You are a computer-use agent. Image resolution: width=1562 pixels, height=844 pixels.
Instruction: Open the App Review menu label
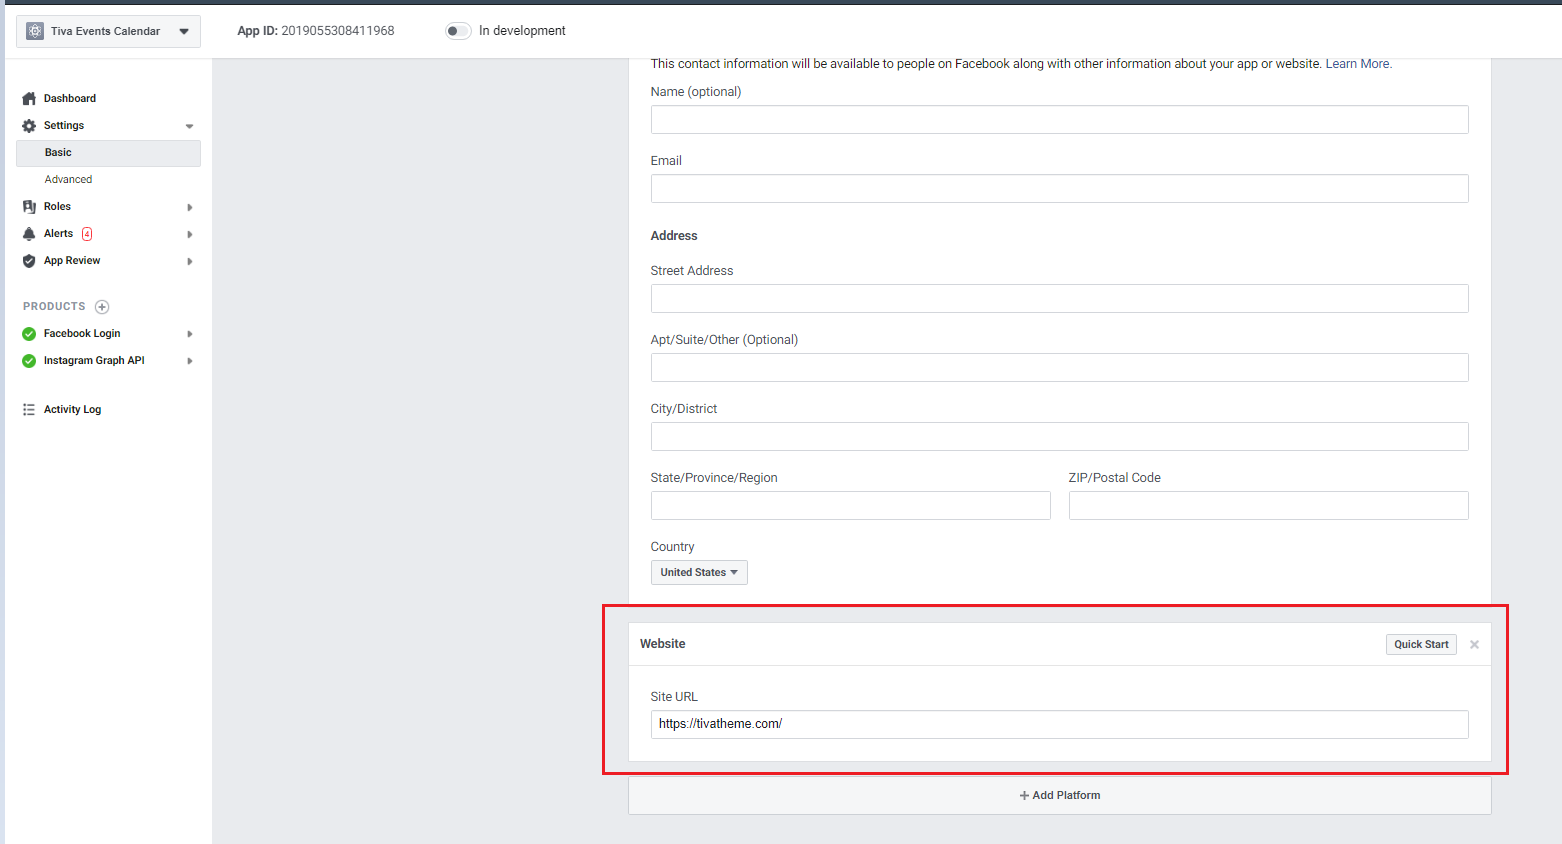tap(72, 261)
